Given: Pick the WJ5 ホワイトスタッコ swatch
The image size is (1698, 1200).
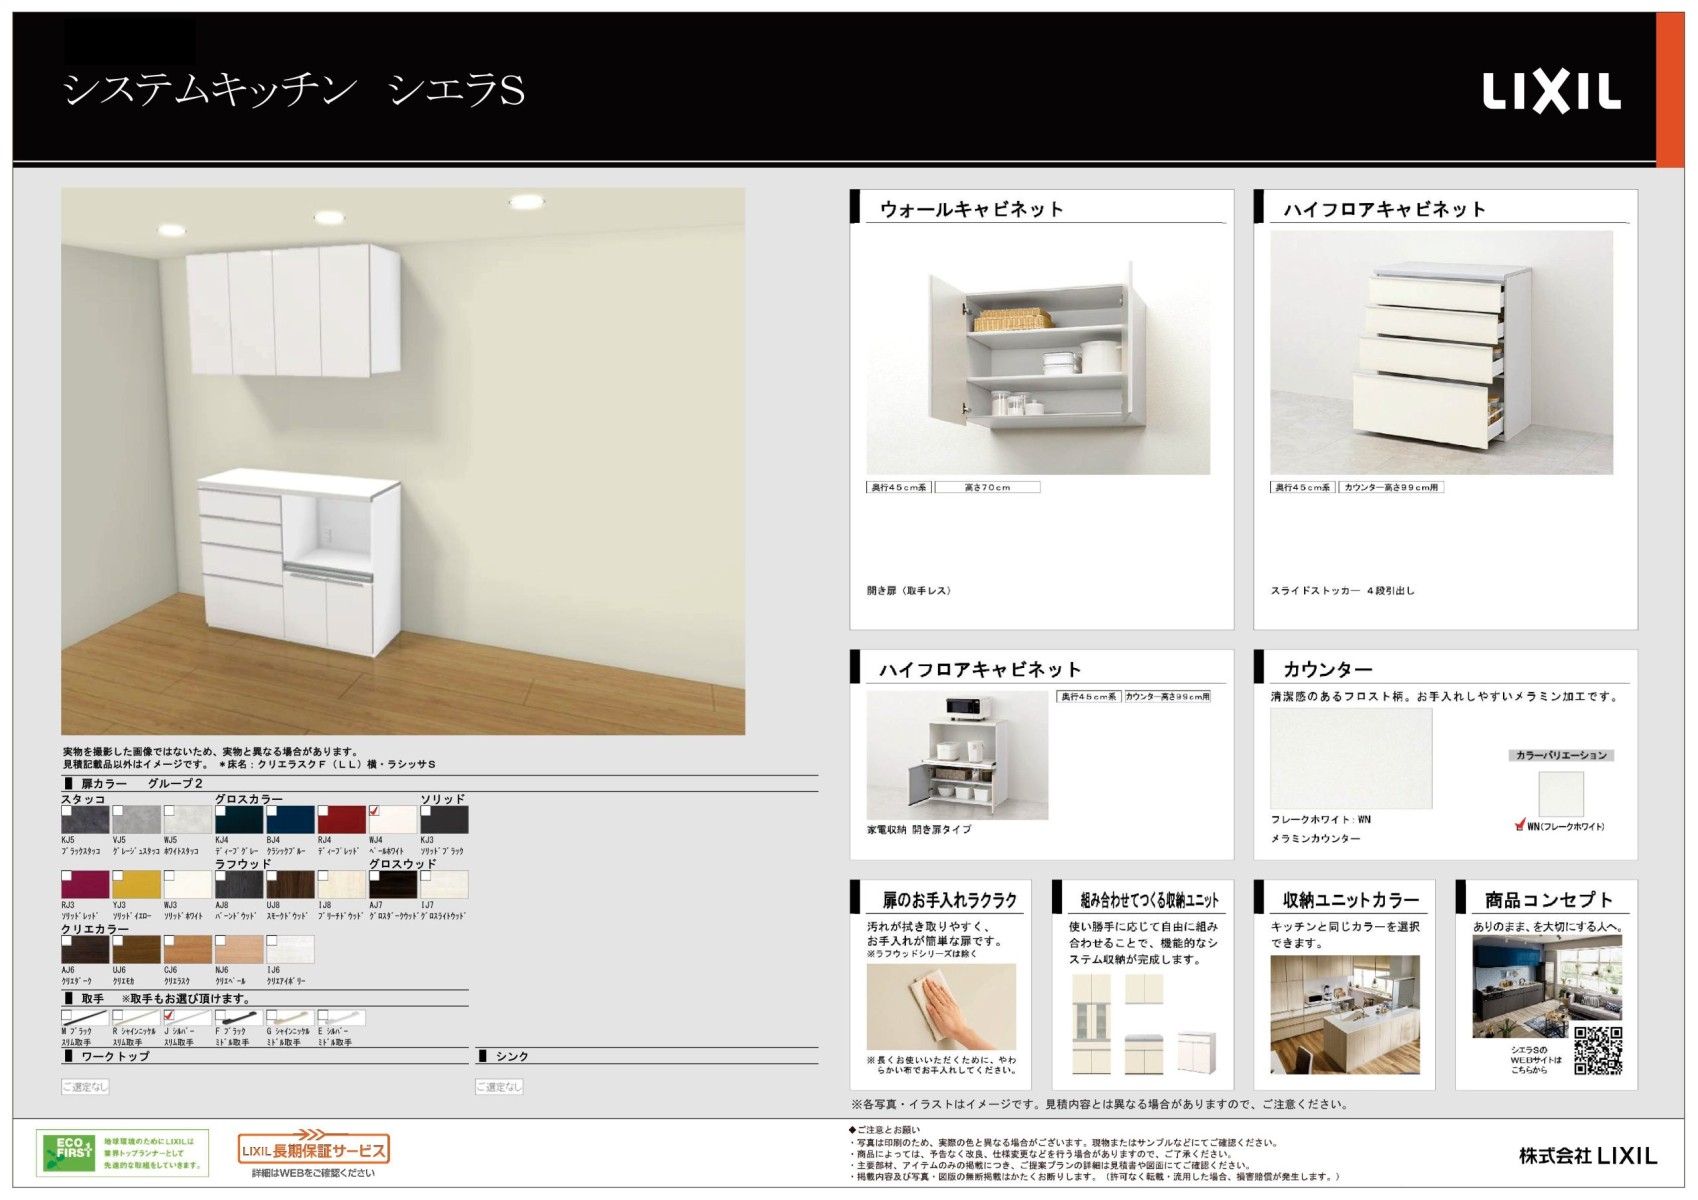Looking at the screenshot, I should [x=188, y=820].
